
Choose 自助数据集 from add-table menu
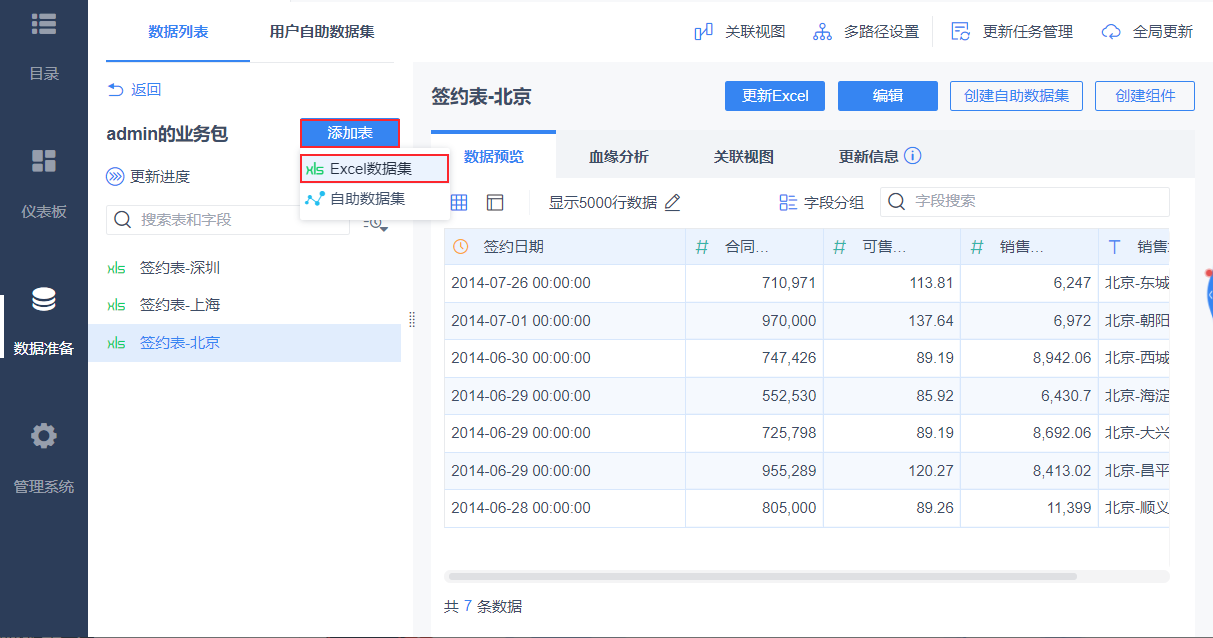tap(374, 199)
